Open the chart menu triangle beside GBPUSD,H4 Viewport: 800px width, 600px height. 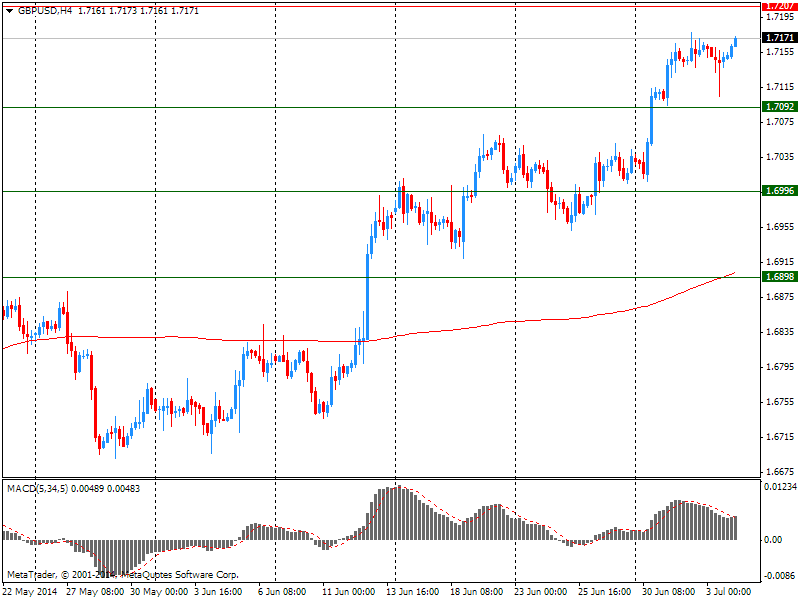coord(10,11)
